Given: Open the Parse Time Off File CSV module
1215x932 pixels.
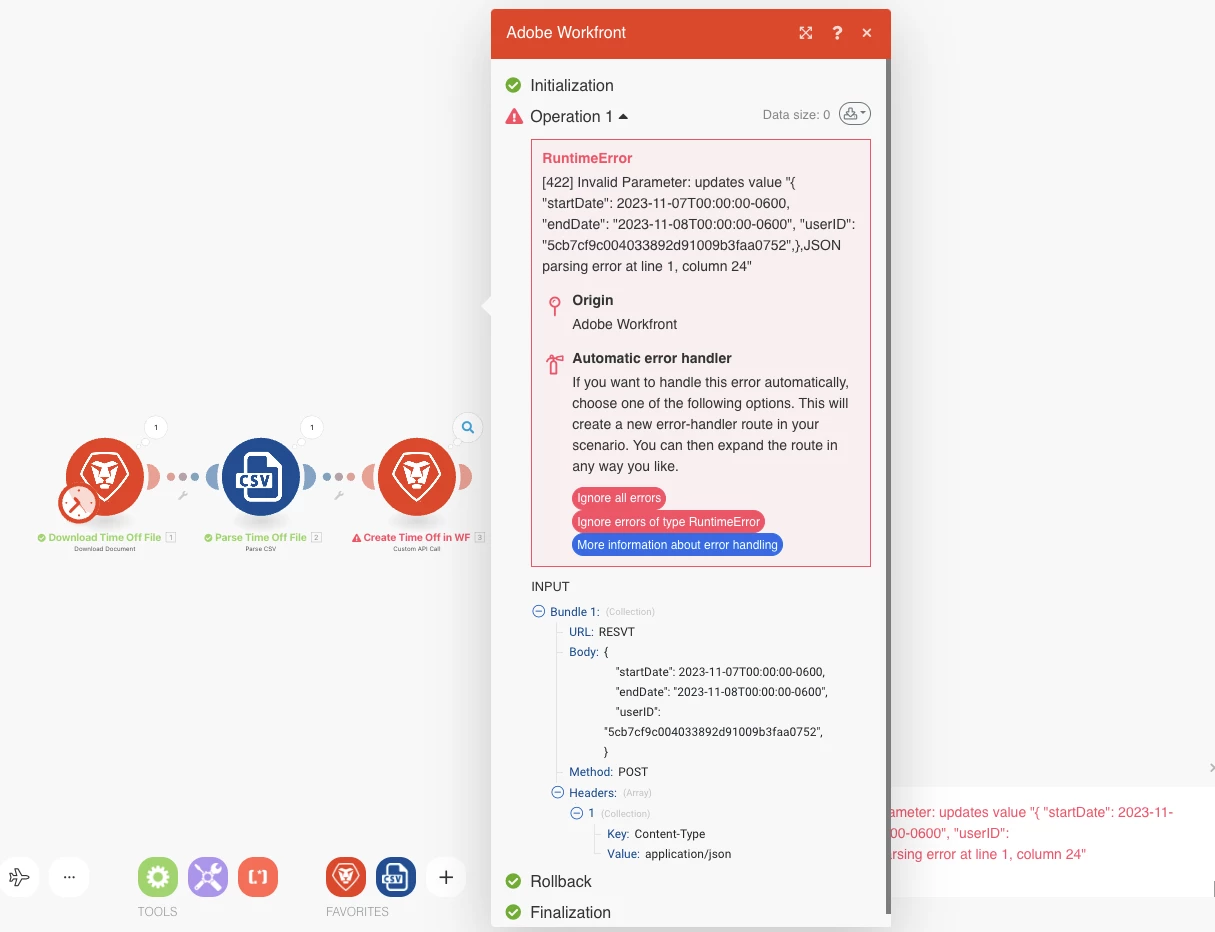Looking at the screenshot, I should pyautogui.click(x=260, y=477).
